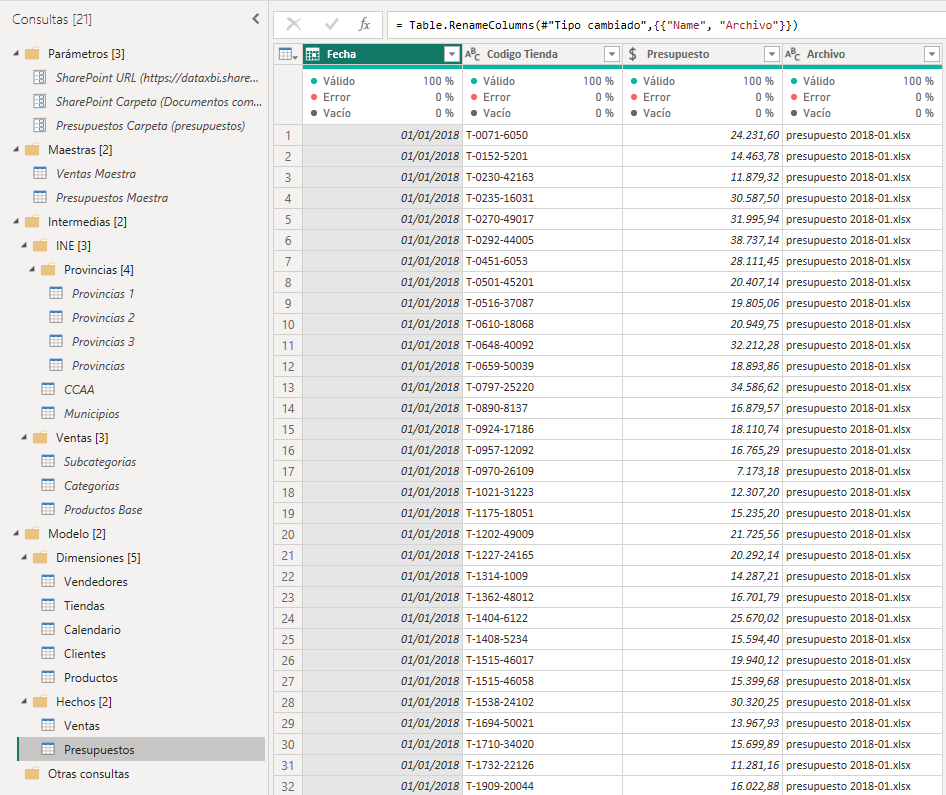Click the Parámetros folder icon
This screenshot has width=946, height=795.
(x=32, y=54)
